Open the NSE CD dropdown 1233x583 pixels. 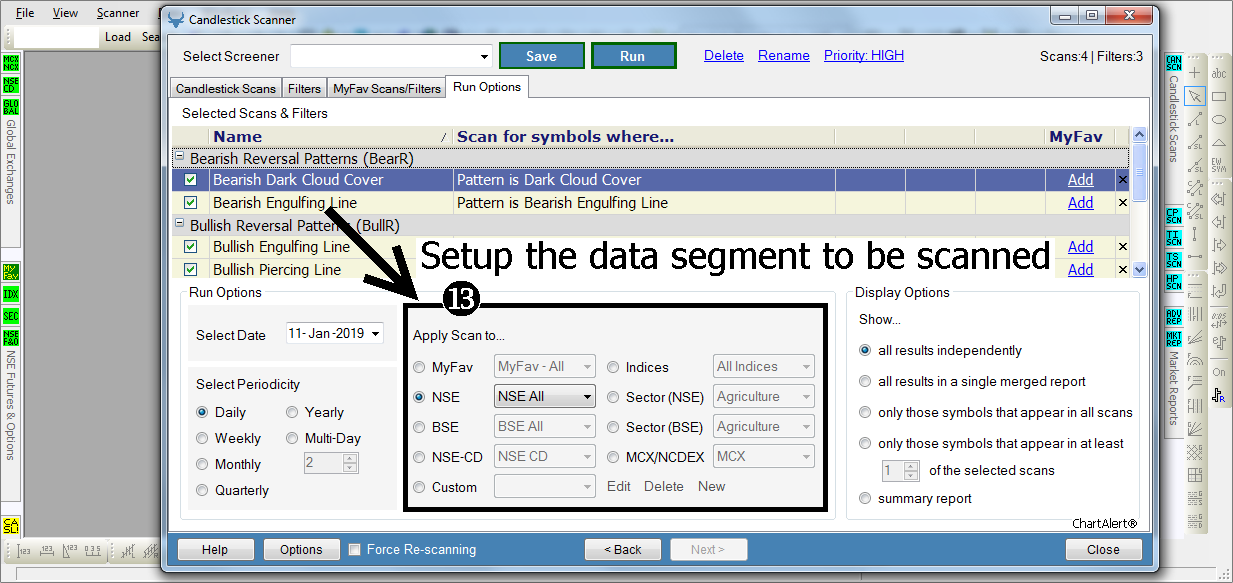point(545,456)
